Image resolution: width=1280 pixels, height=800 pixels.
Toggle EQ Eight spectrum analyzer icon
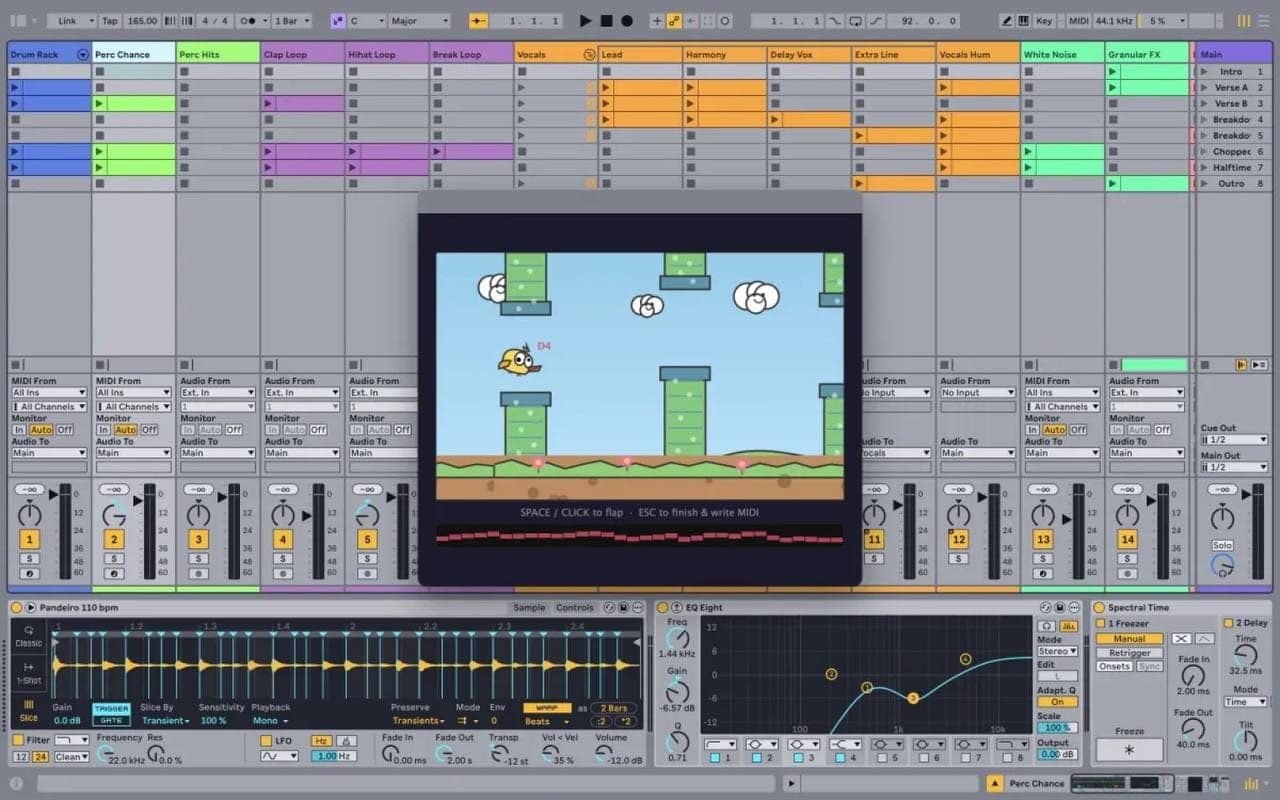click(1069, 626)
